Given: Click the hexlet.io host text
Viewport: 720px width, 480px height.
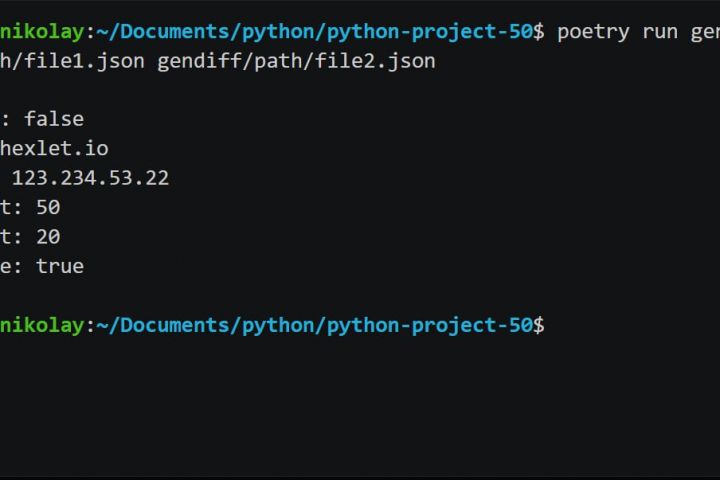Looking at the screenshot, I should 54,148.
